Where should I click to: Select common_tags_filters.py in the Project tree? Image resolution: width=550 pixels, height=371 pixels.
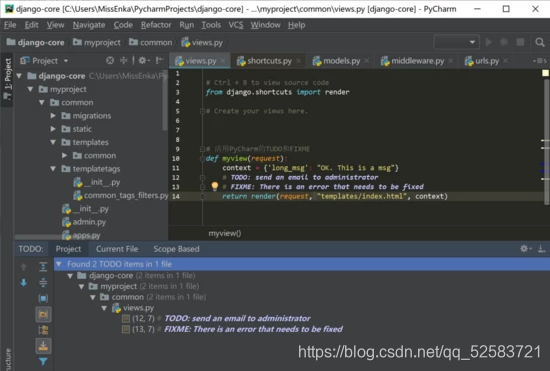121,195
